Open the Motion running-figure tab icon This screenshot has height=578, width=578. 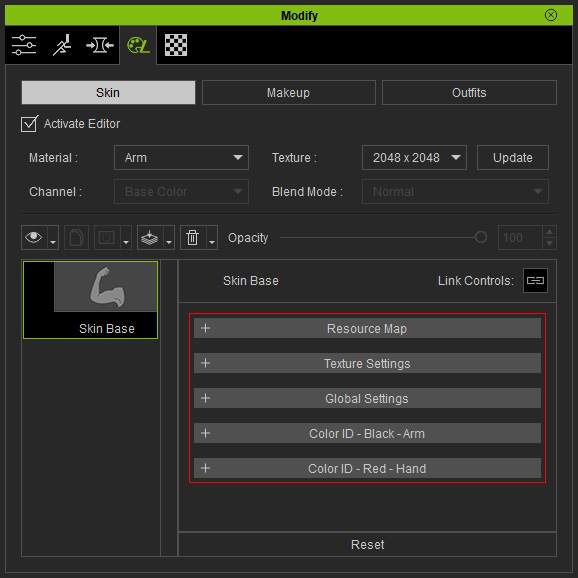point(62,45)
